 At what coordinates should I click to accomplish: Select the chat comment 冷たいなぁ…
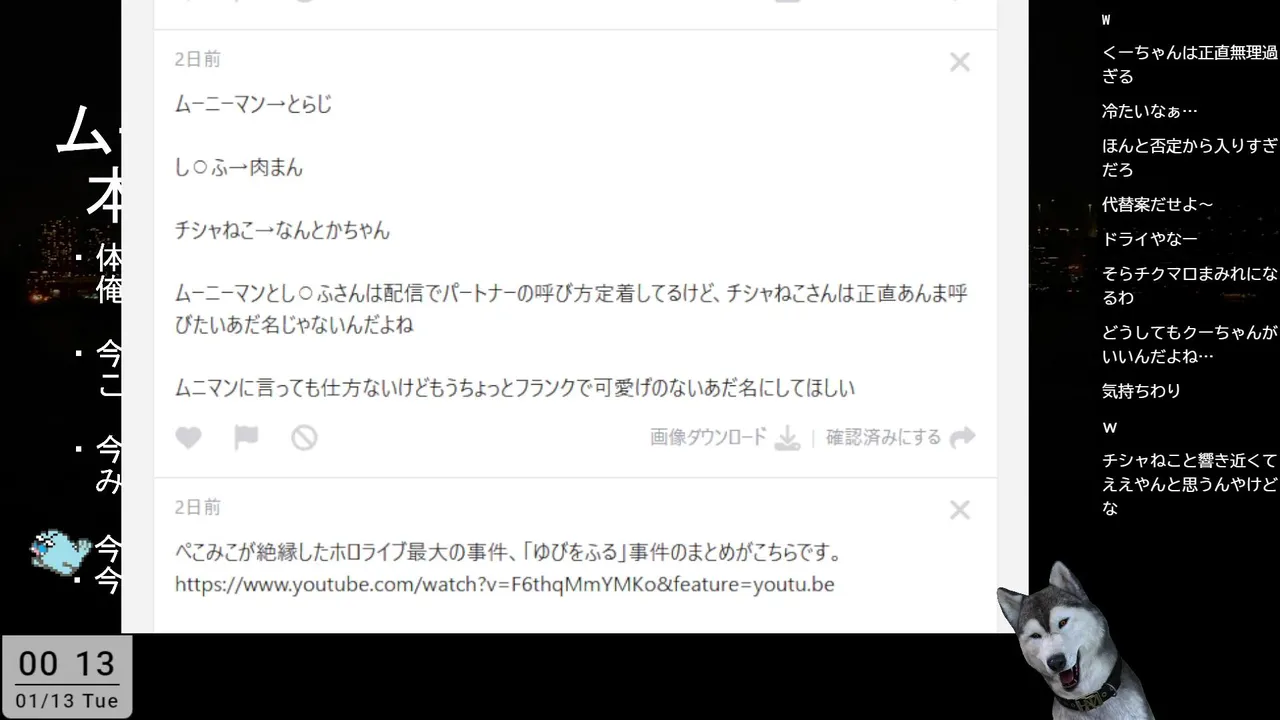tap(1149, 111)
